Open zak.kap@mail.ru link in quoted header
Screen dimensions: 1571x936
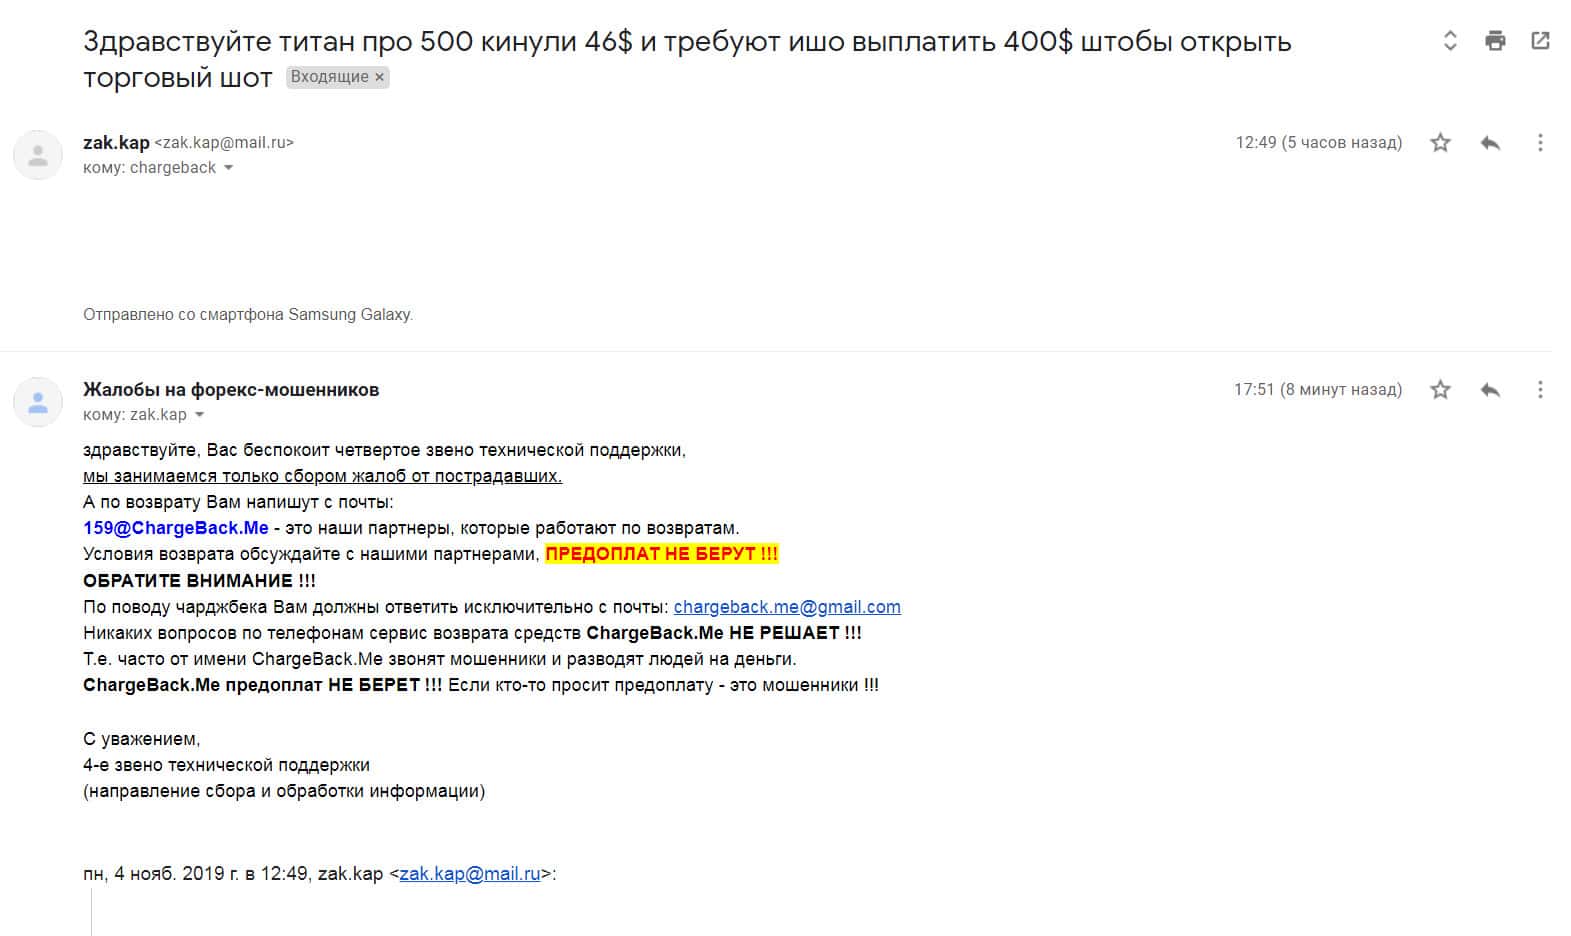tap(470, 874)
